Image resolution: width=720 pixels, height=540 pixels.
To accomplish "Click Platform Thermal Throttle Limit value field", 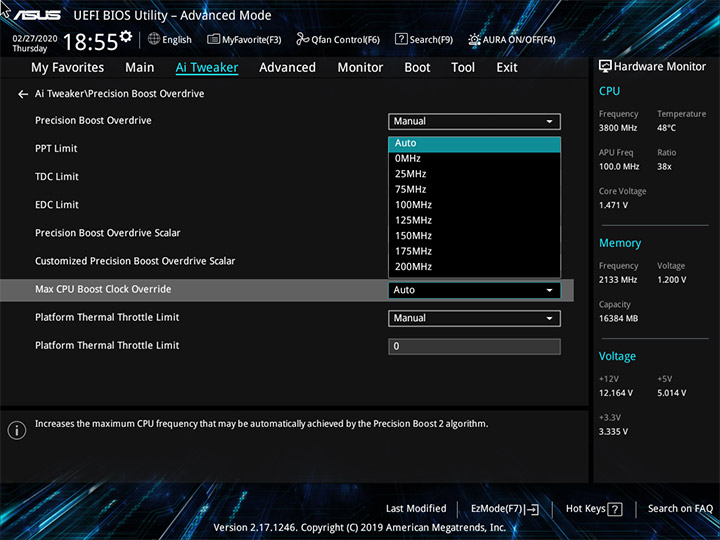I will click(x=474, y=346).
